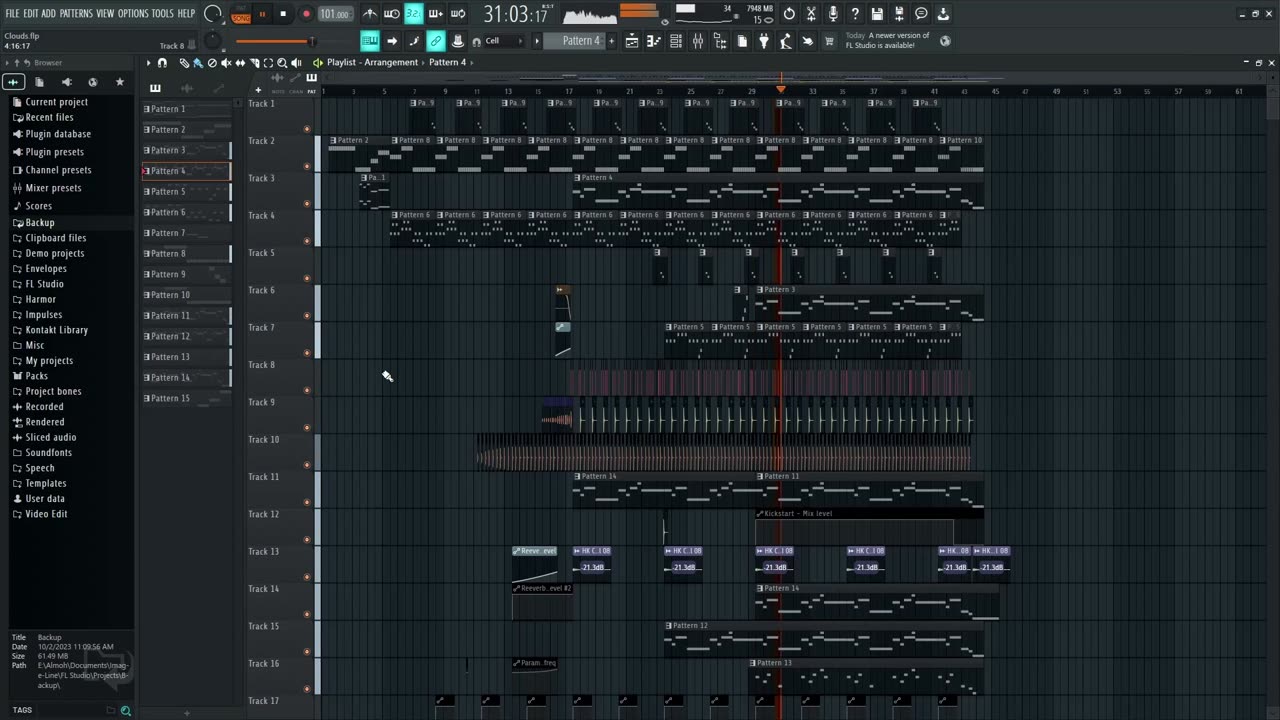
Task: Open the TOOLS menu
Action: [163, 14]
